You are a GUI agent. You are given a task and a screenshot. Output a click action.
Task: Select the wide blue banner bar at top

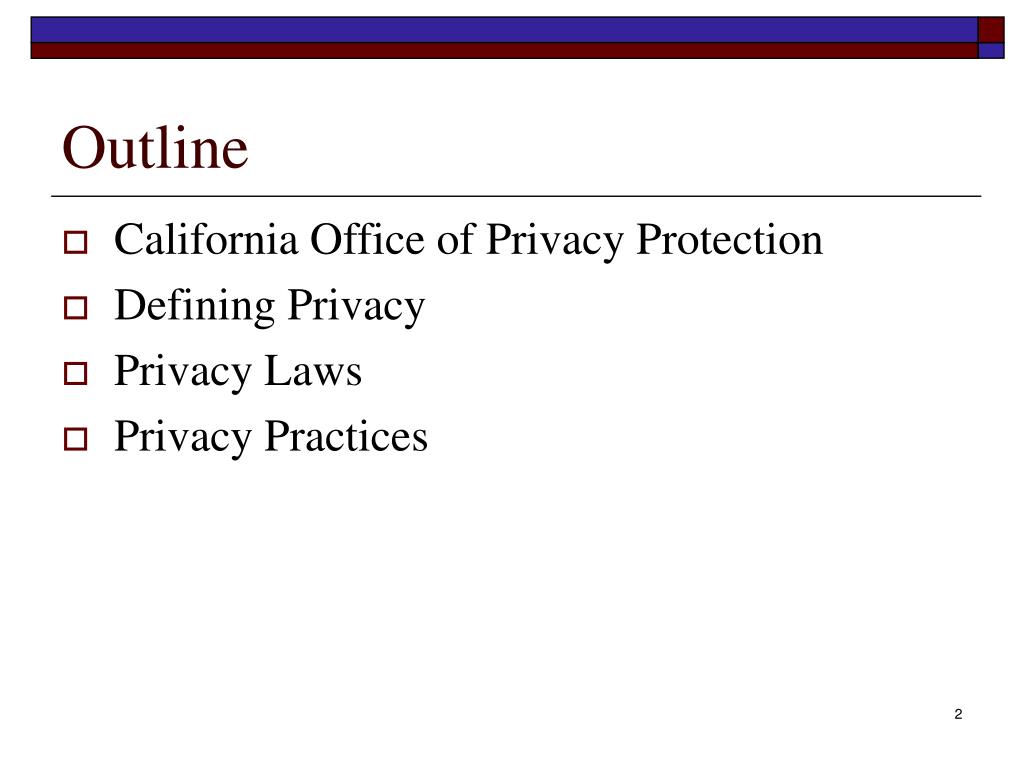[x=504, y=30]
